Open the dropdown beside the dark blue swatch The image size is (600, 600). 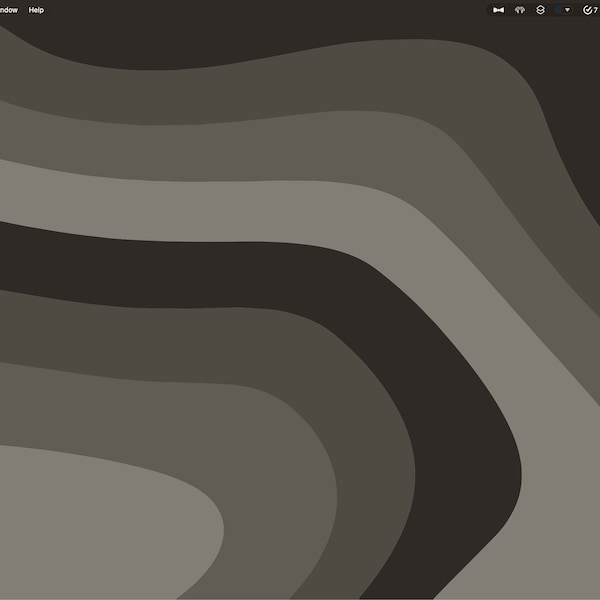coord(567,10)
